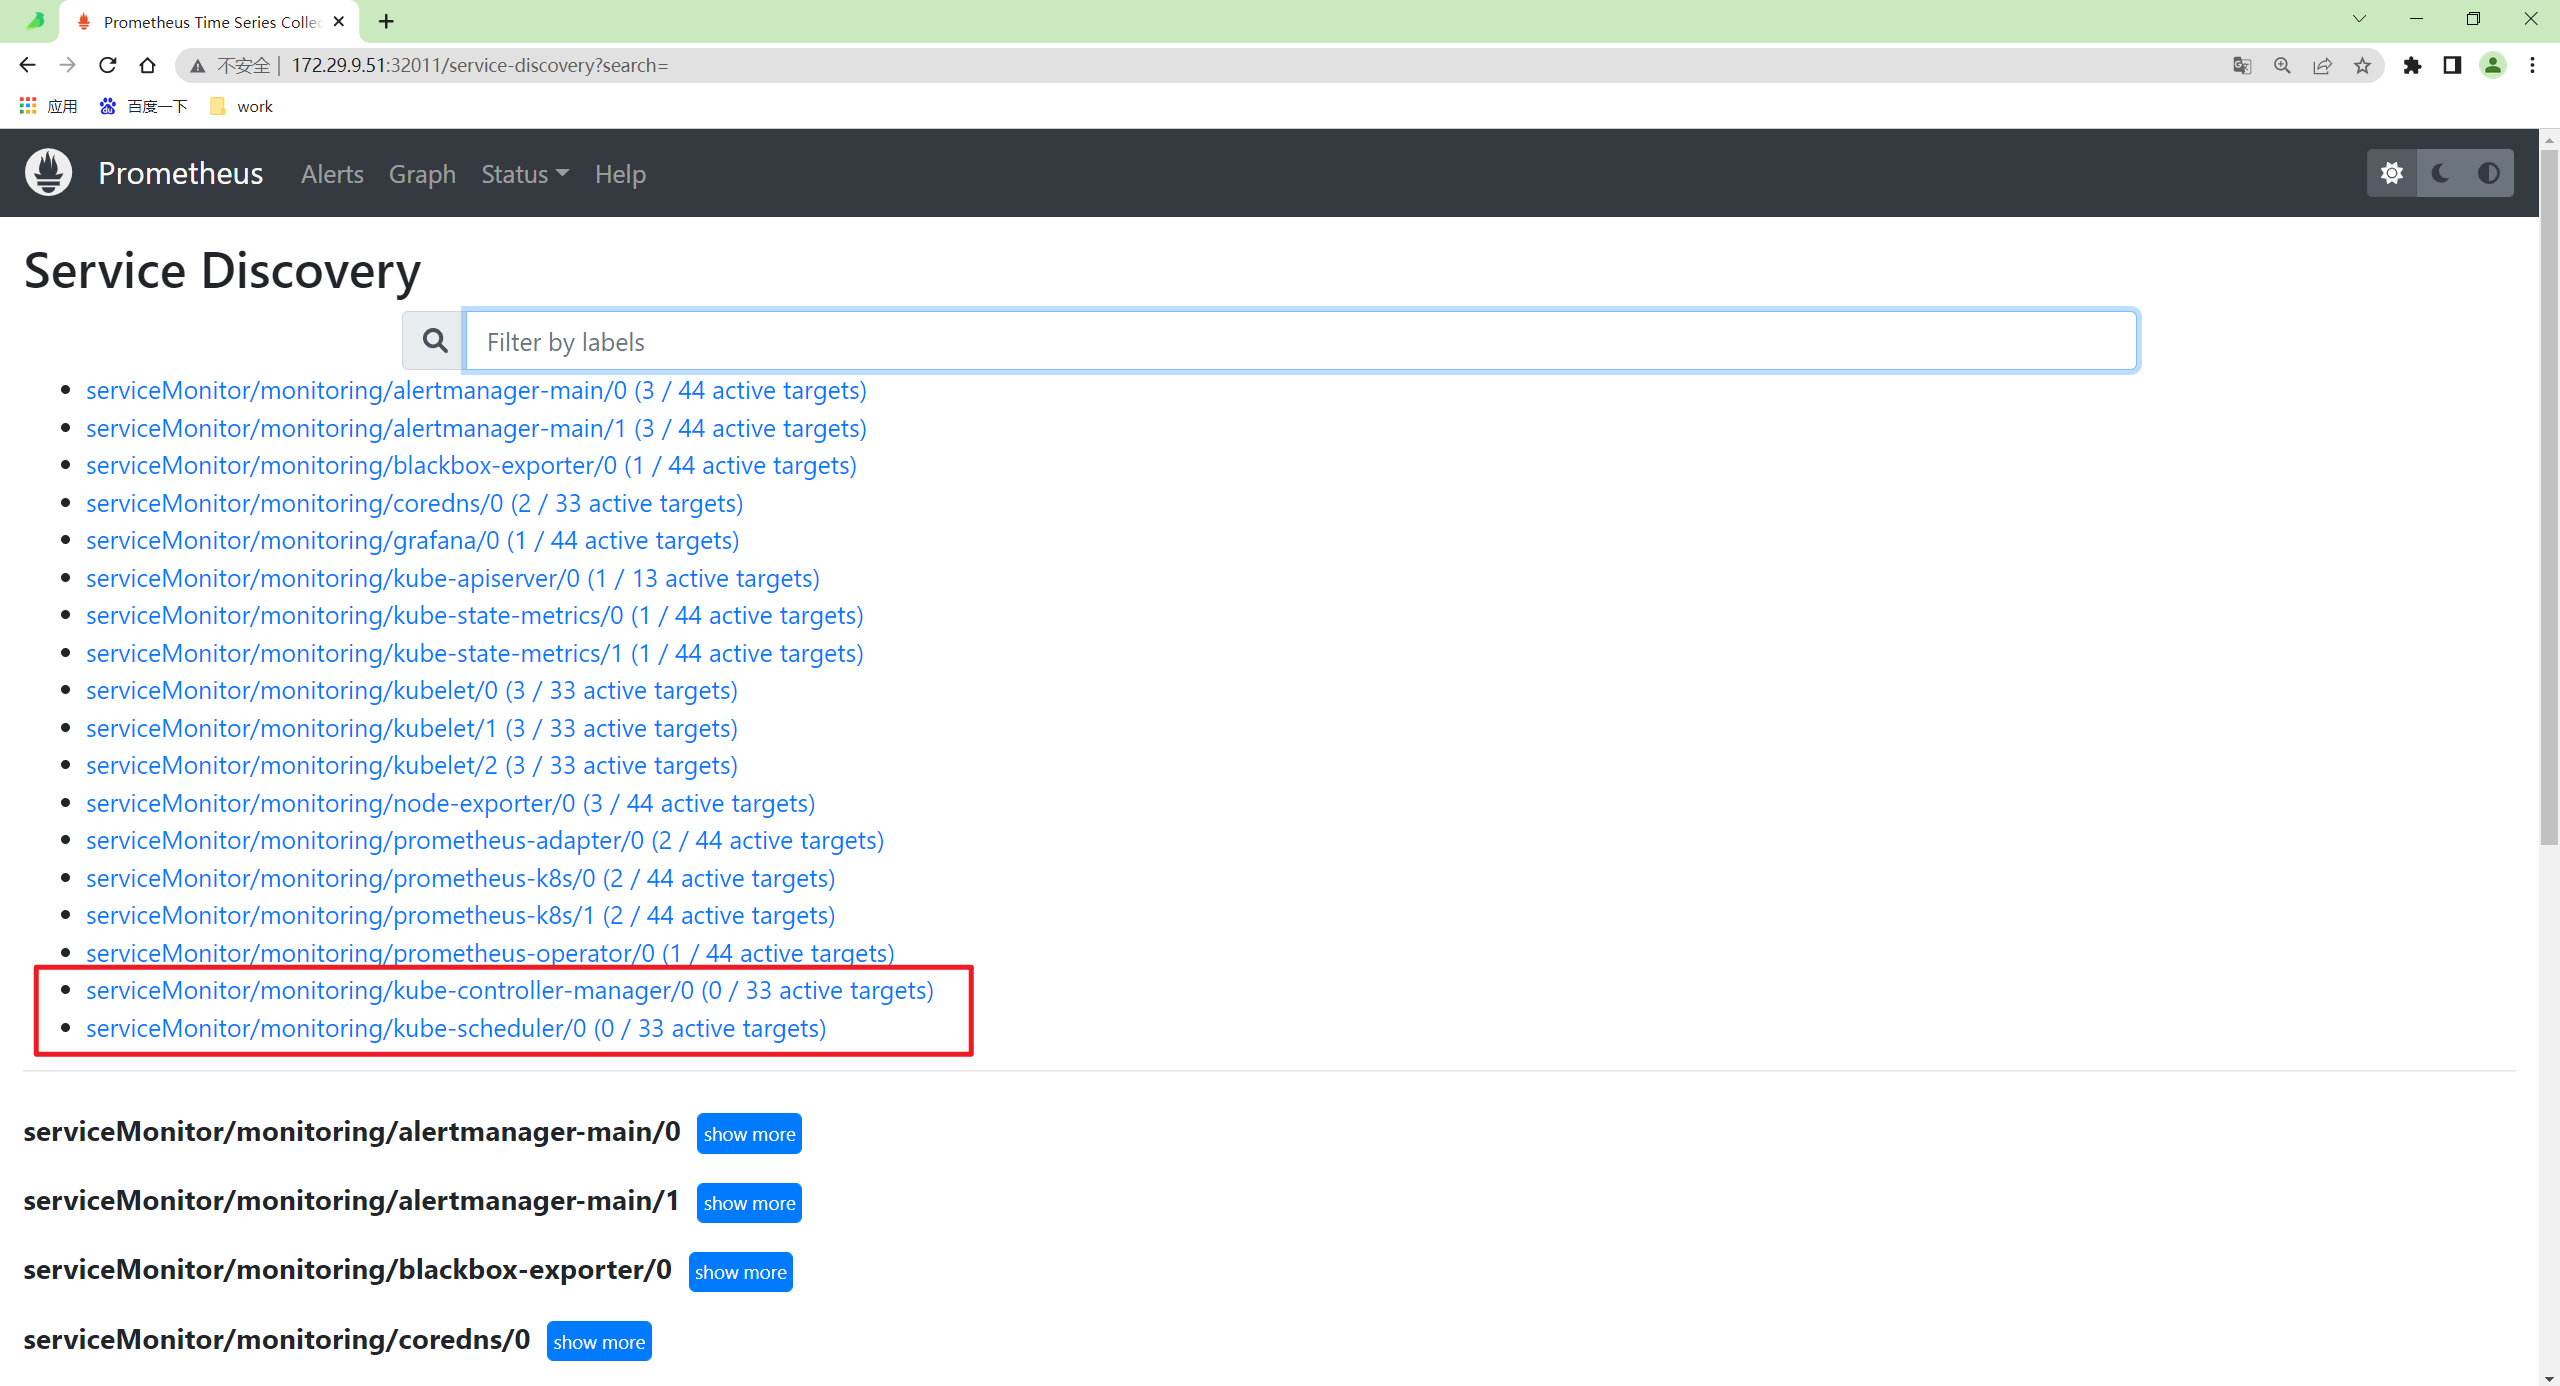
Task: Open the user profile avatar
Action: pyautogui.click(x=2492, y=65)
